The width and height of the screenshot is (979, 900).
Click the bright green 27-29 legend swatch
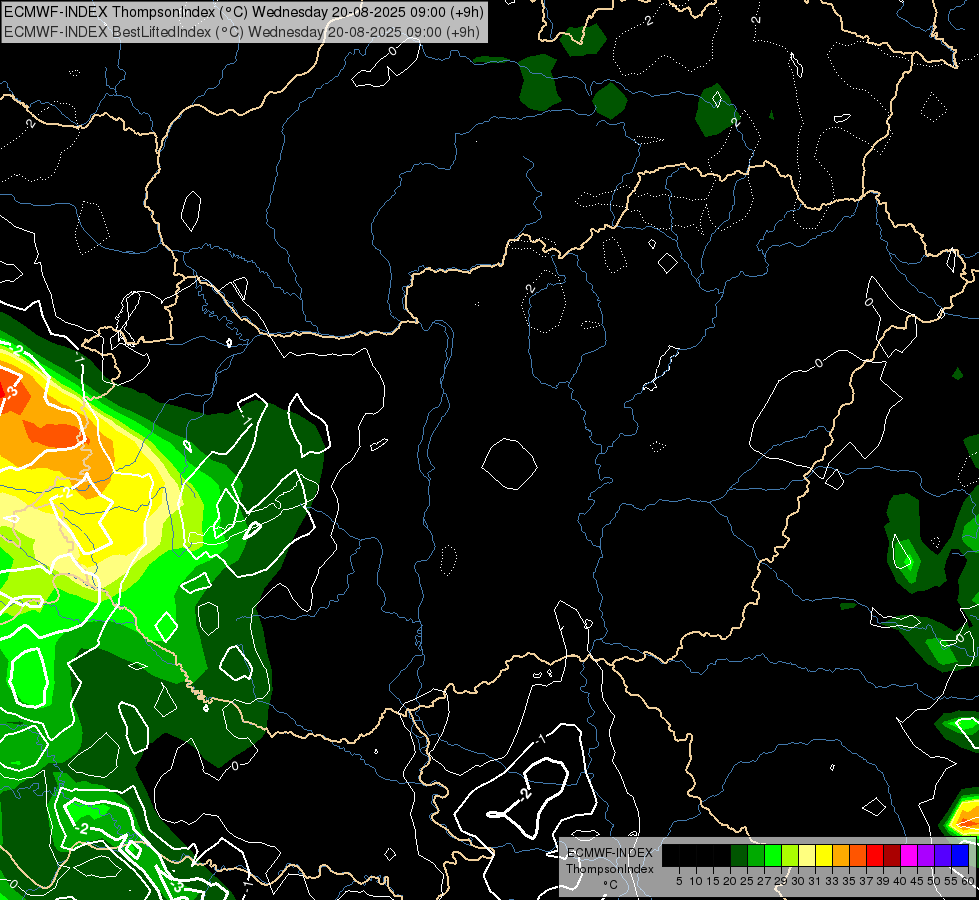tap(773, 855)
